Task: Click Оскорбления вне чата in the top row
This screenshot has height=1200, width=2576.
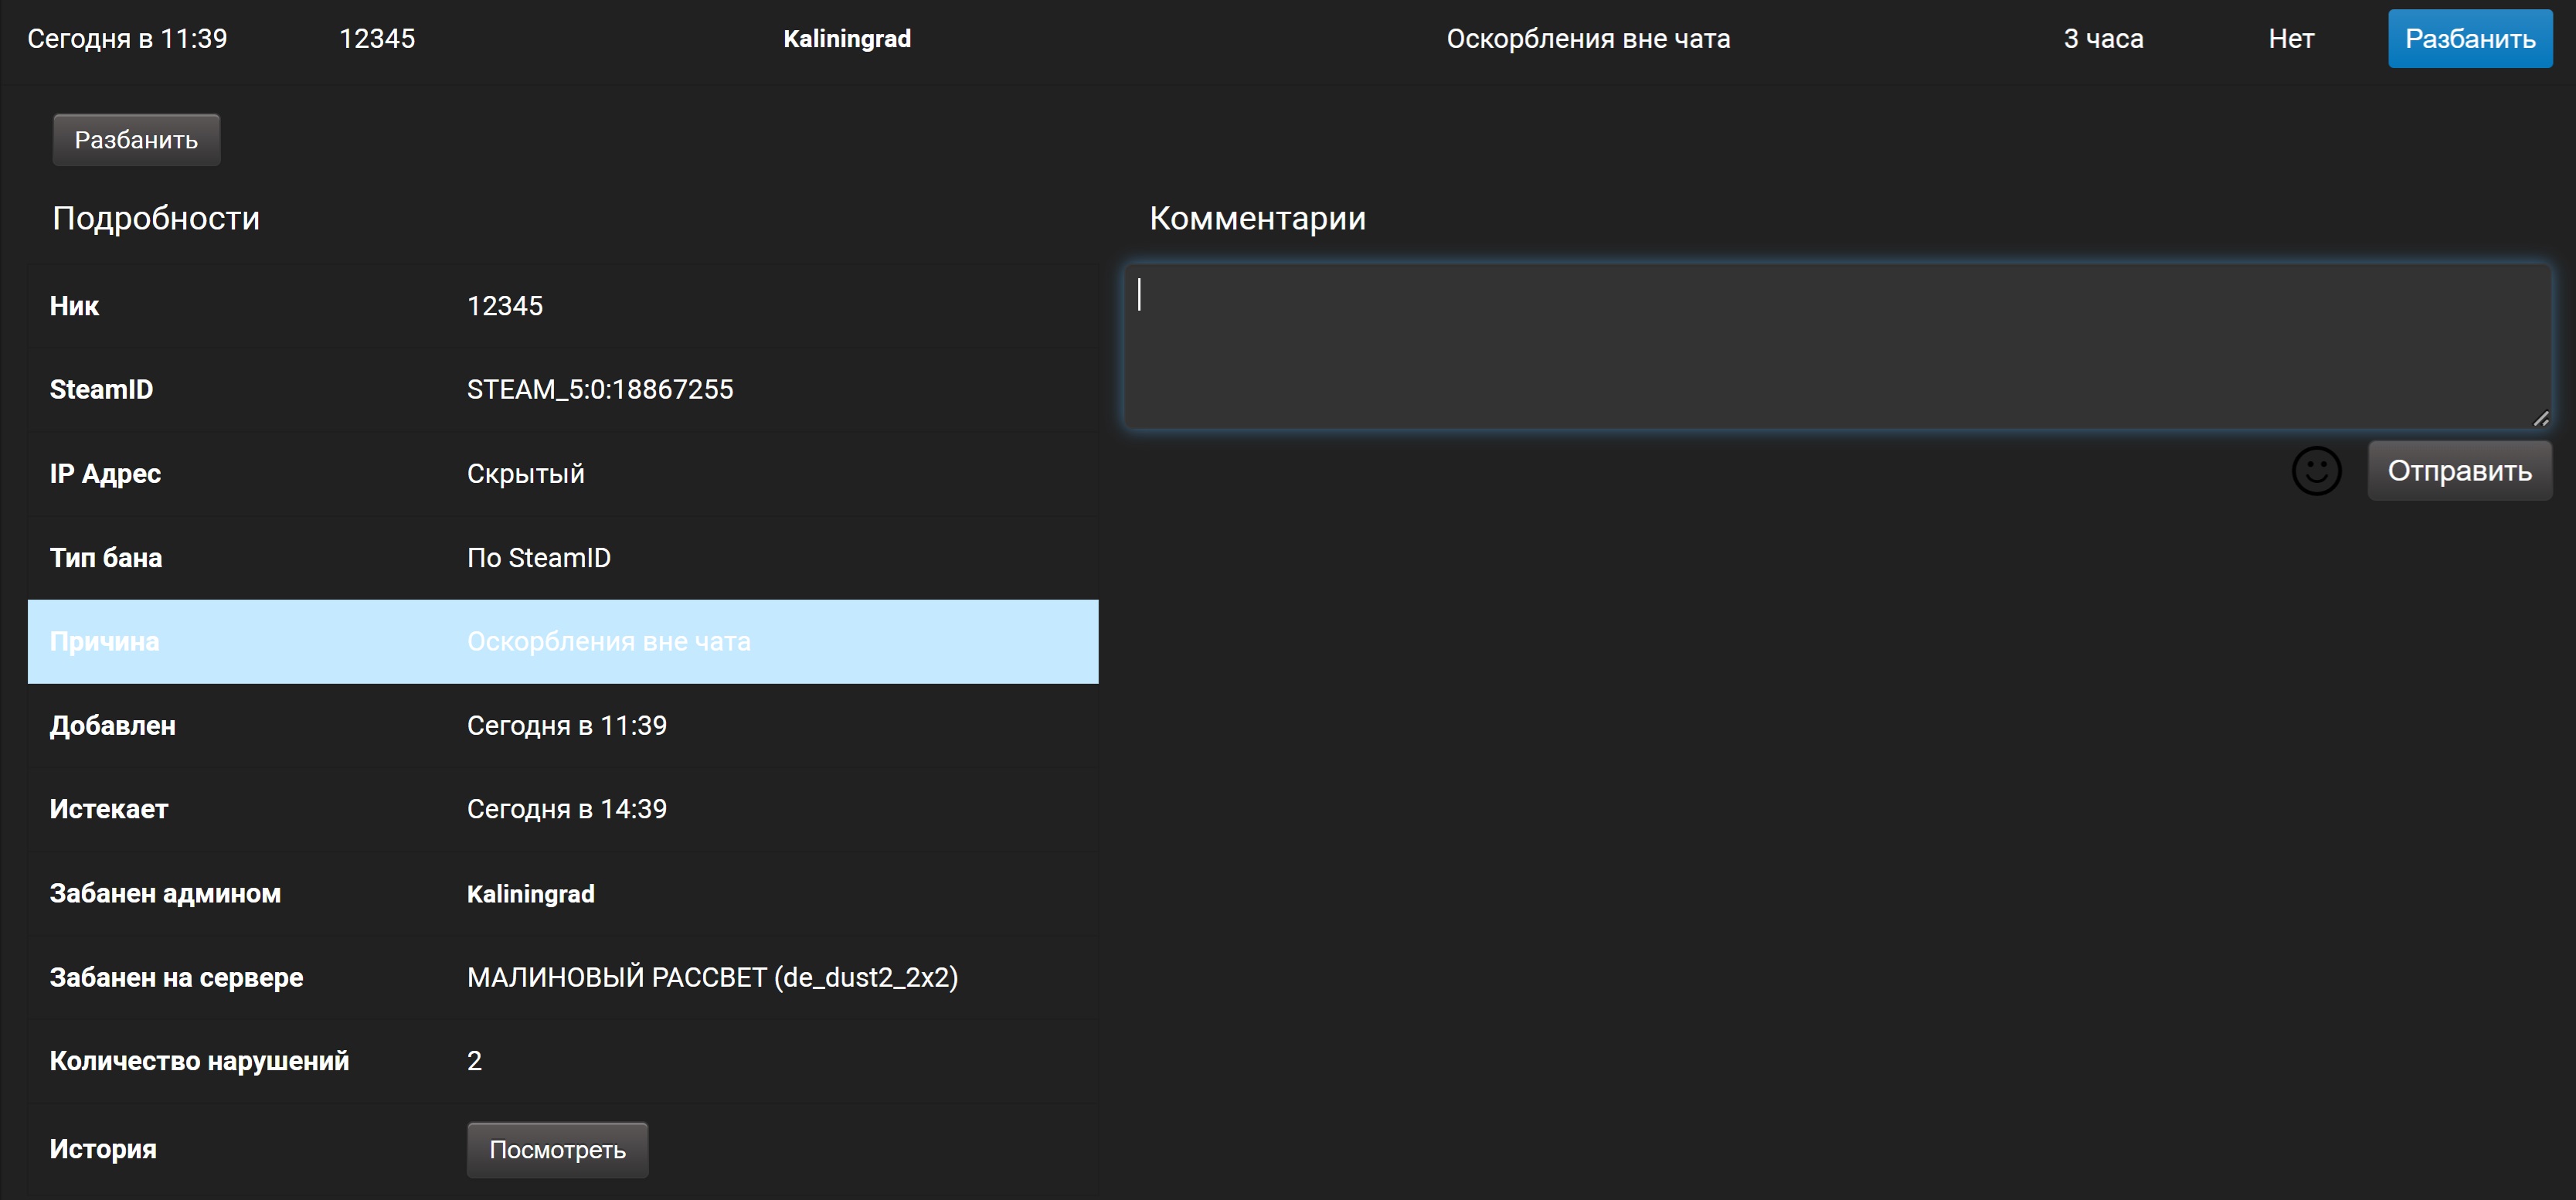Action: click(1587, 39)
